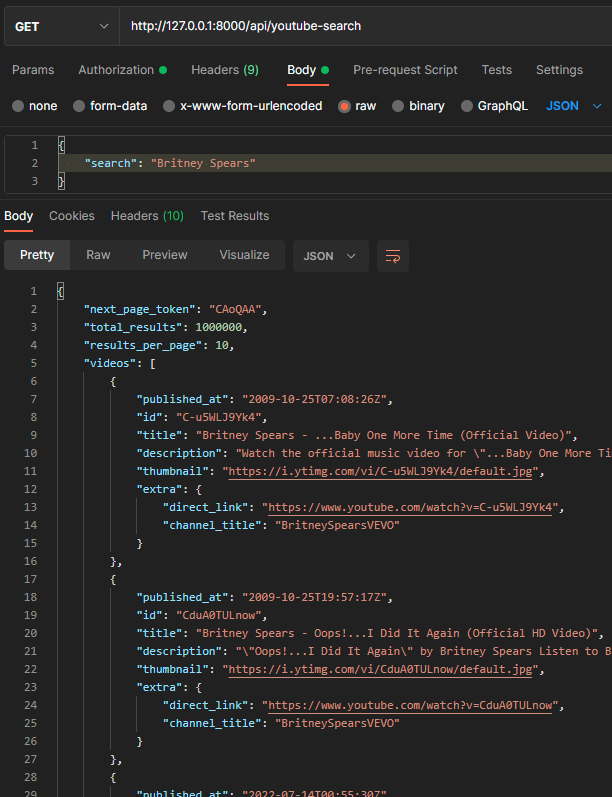Open the response Cookies tab
This screenshot has width=612, height=797.
tap(72, 216)
